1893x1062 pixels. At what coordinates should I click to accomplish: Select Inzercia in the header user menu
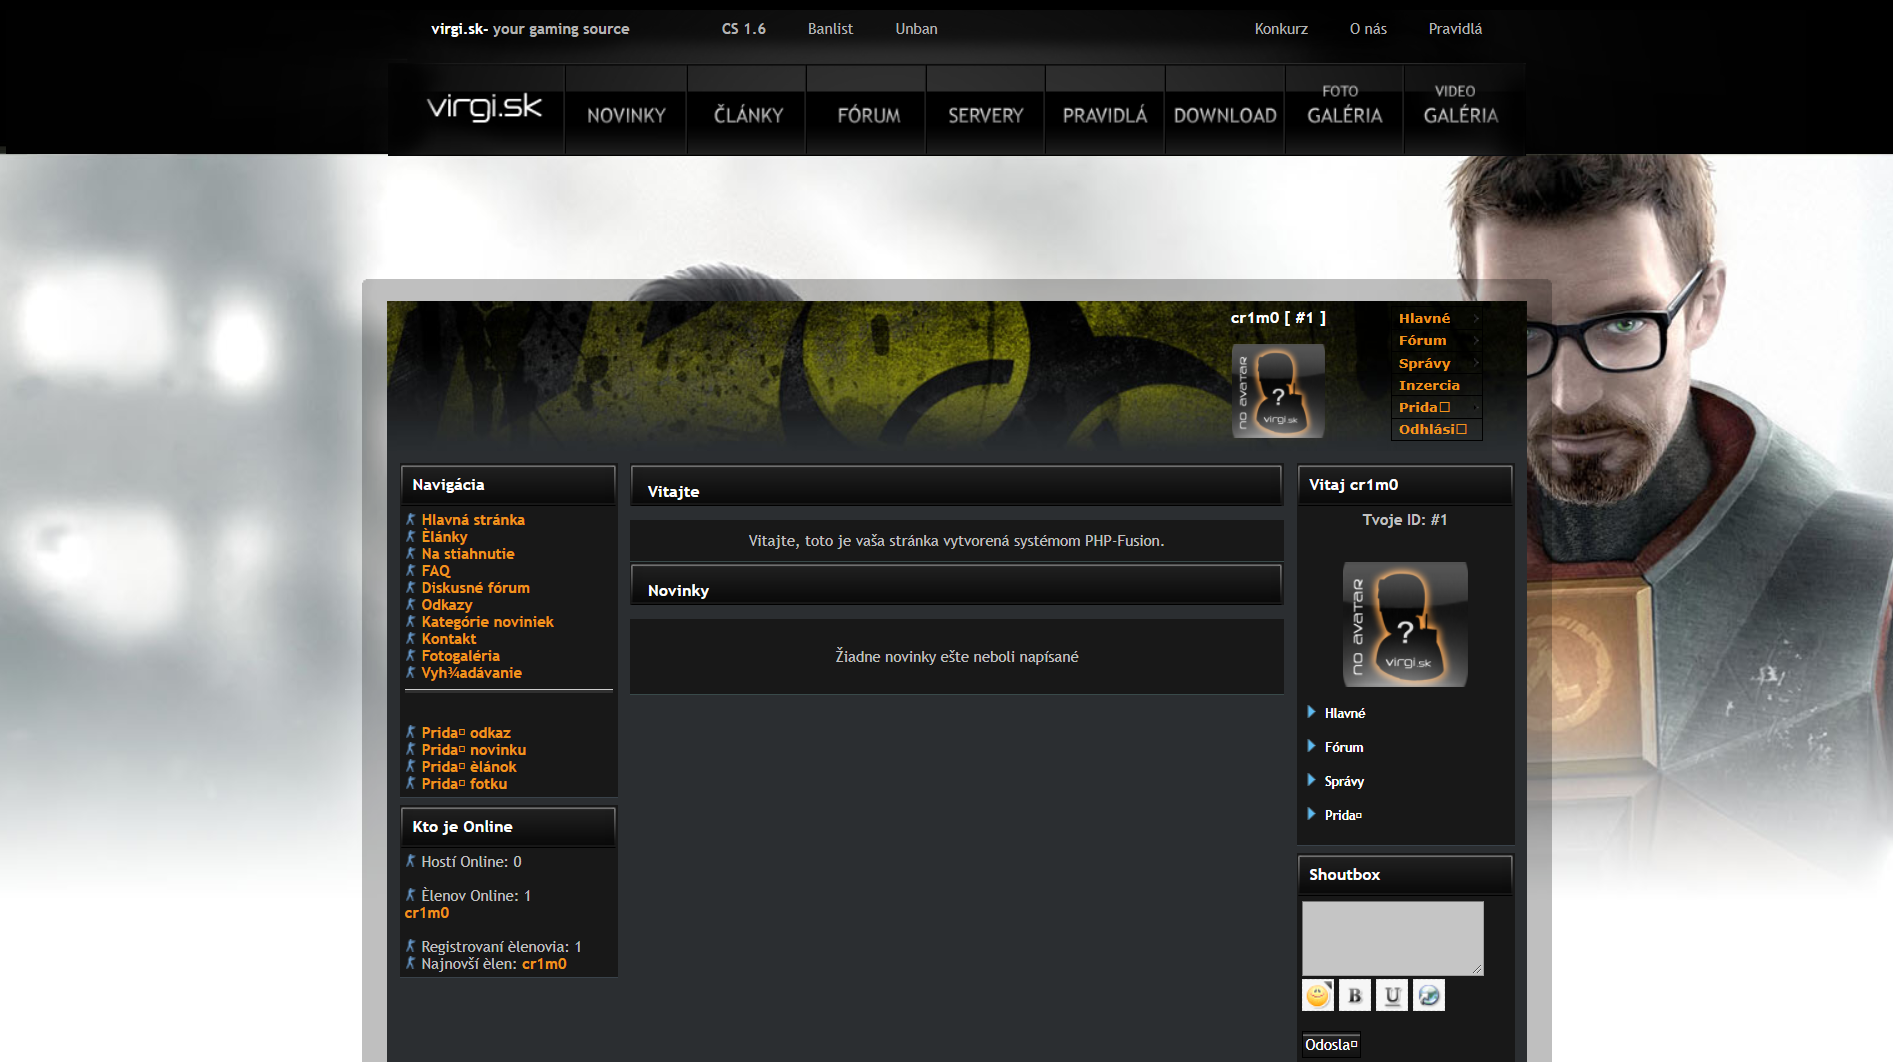click(1436, 386)
